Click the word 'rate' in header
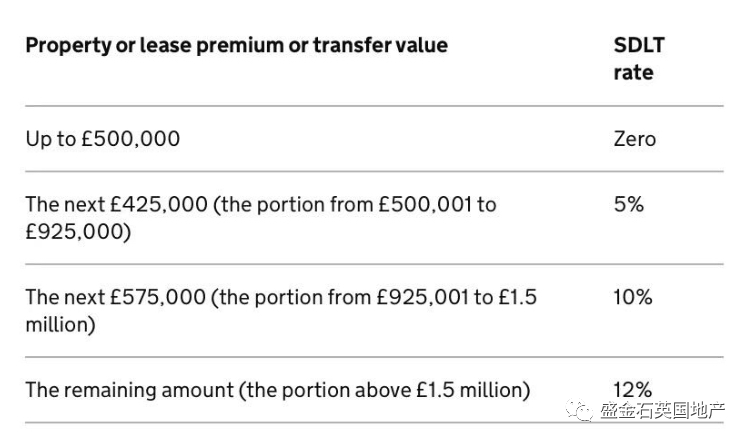 pyautogui.click(x=633, y=73)
